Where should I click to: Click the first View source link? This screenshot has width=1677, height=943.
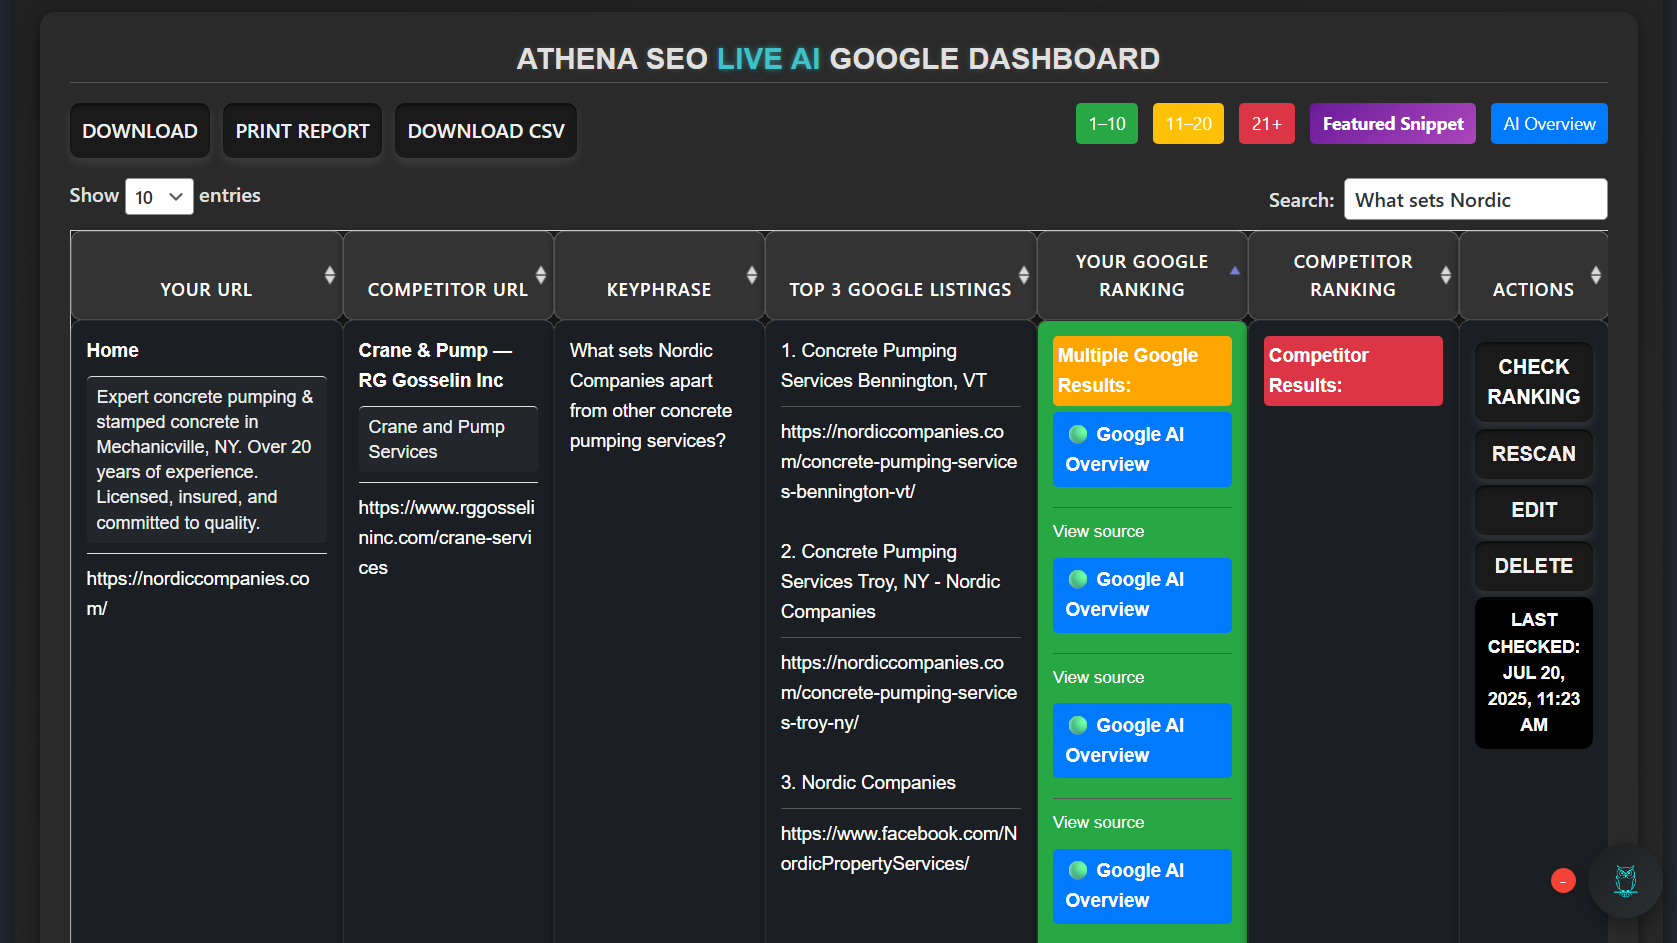coord(1098,532)
